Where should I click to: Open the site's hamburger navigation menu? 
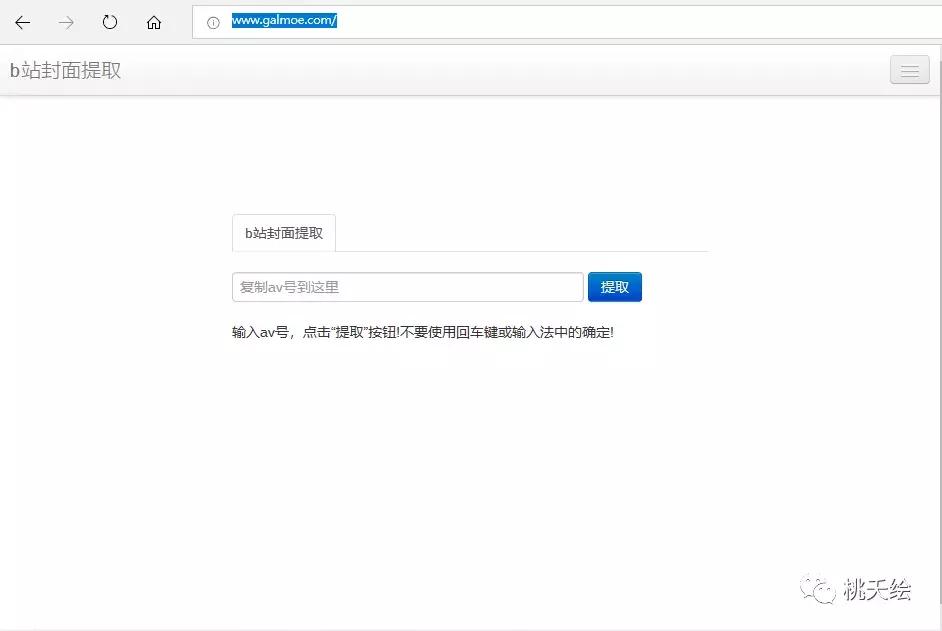coord(908,70)
